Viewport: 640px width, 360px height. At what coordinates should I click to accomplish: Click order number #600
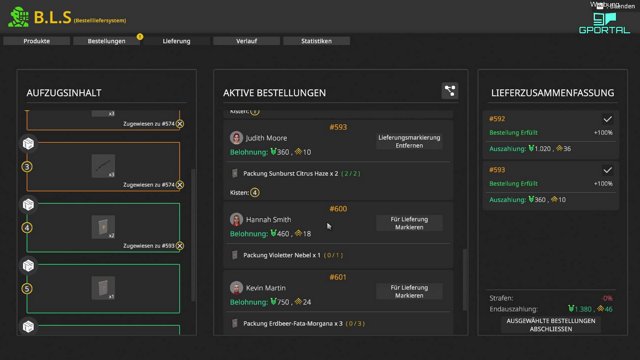click(338, 209)
